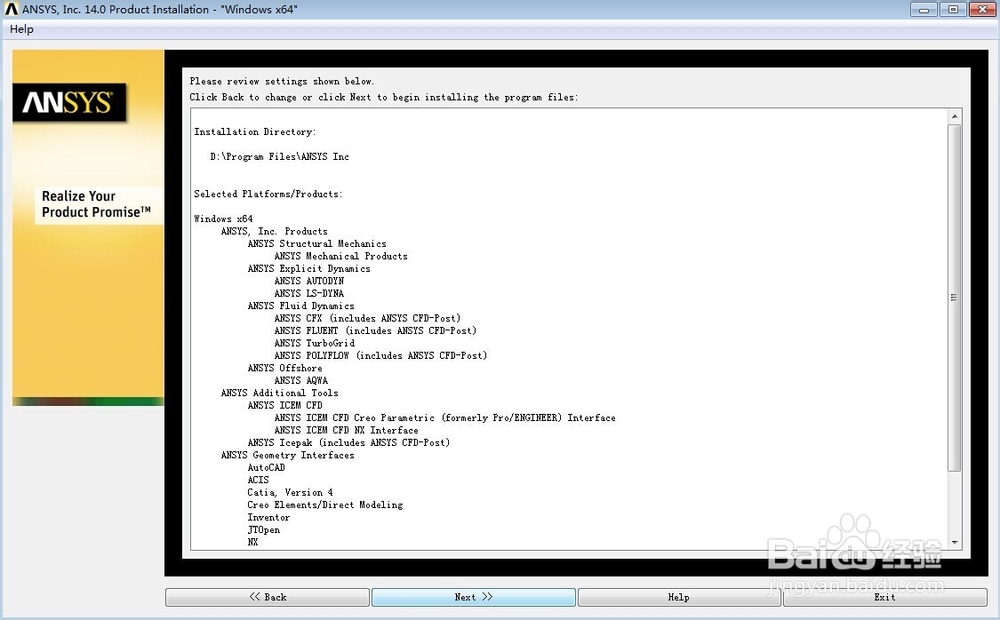
Task: Click 'ANSYS ICEM CFD NX Interface' line
Action: 346,431
